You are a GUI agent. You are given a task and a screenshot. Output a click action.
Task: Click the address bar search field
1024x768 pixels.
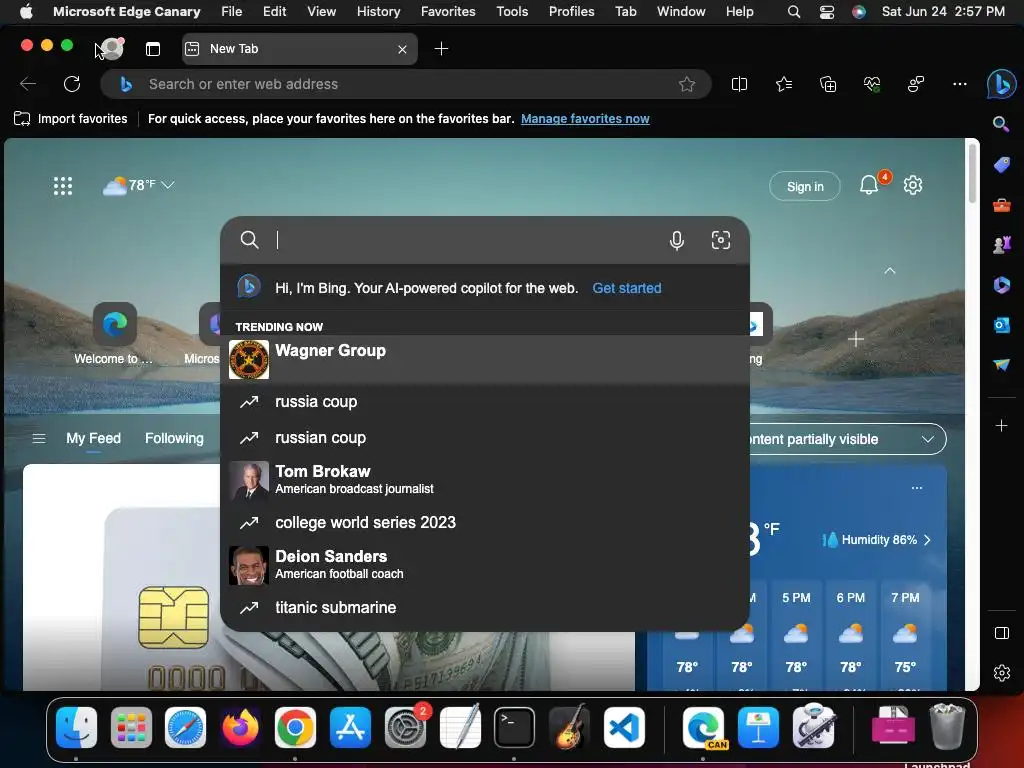point(405,84)
